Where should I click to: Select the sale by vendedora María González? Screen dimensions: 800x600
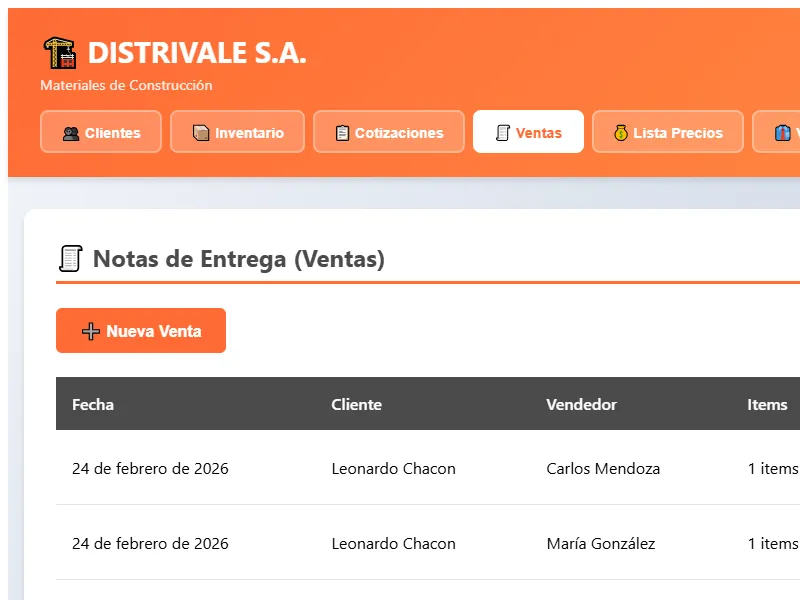tap(599, 543)
